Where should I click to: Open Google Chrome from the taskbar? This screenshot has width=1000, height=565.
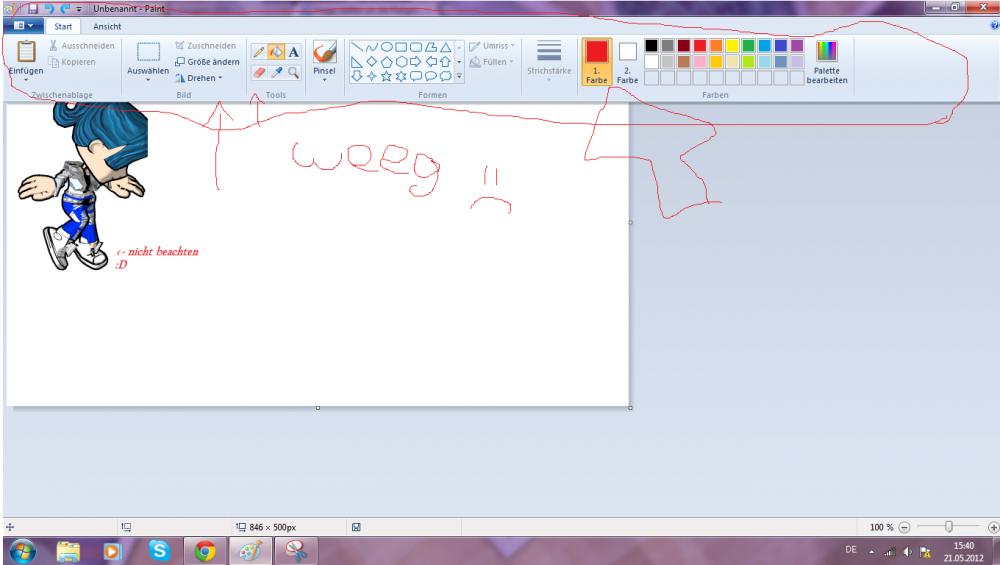205,549
